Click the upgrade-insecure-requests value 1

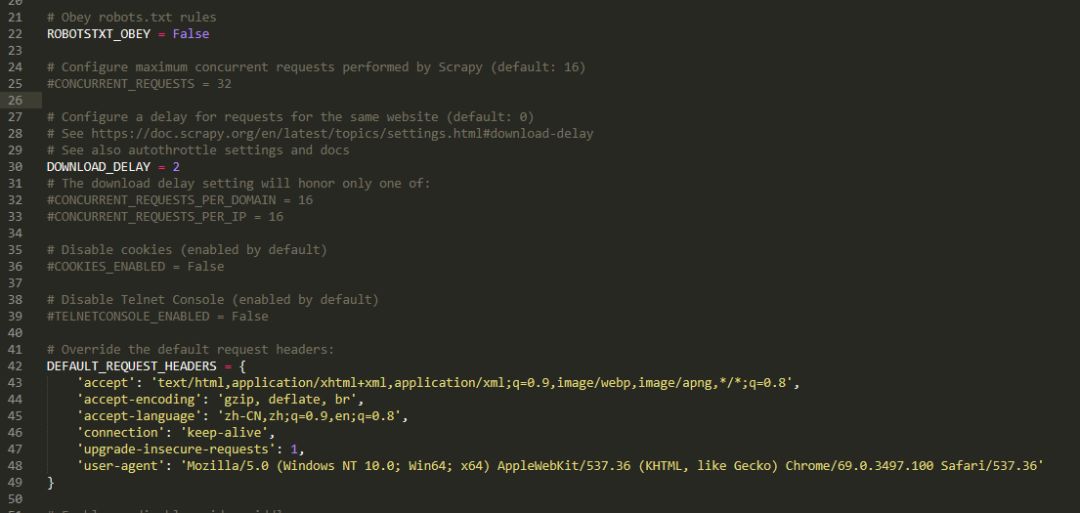click(293, 449)
